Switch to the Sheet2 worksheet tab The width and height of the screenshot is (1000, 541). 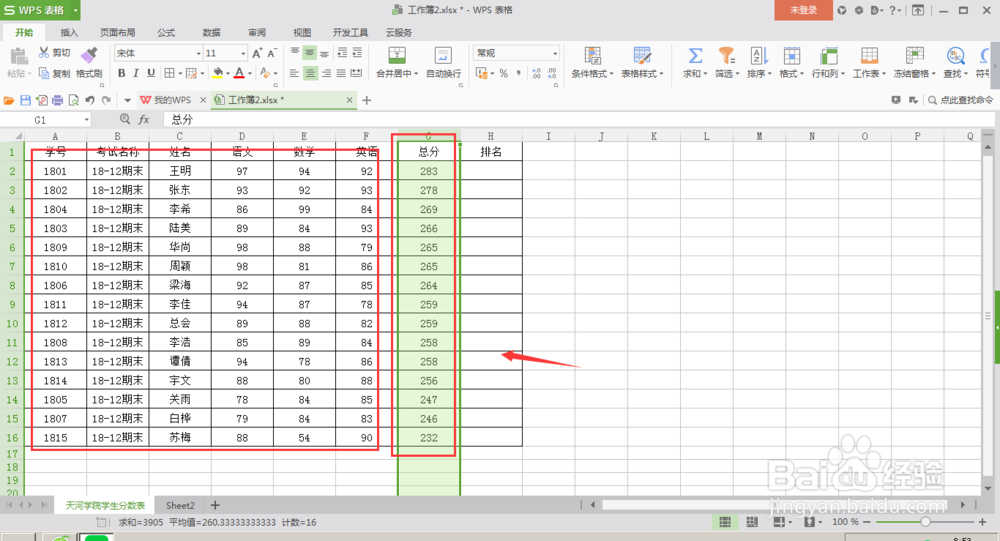(x=180, y=505)
